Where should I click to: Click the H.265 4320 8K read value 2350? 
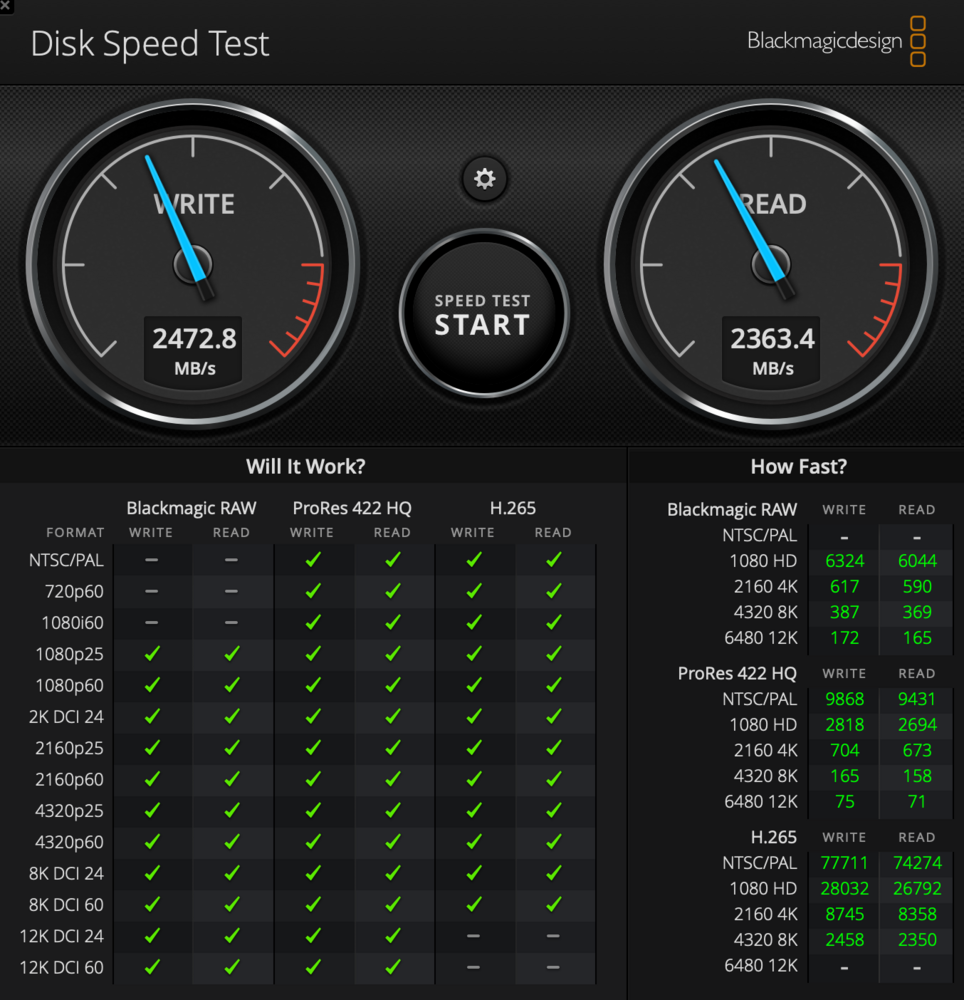tap(916, 940)
